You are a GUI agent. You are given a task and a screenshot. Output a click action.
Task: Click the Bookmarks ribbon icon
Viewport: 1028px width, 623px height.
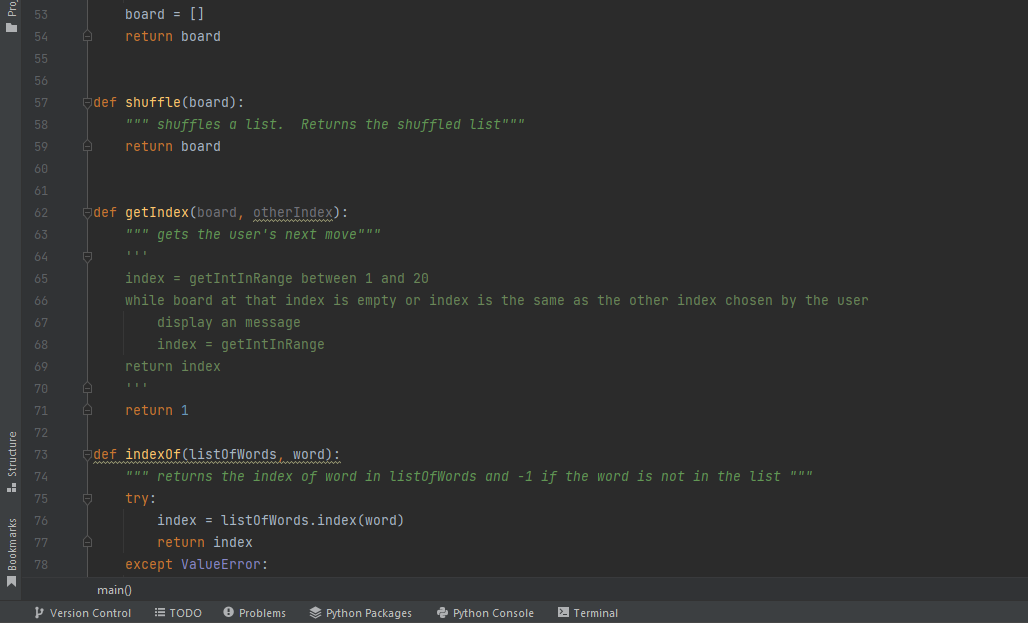[x=11, y=582]
